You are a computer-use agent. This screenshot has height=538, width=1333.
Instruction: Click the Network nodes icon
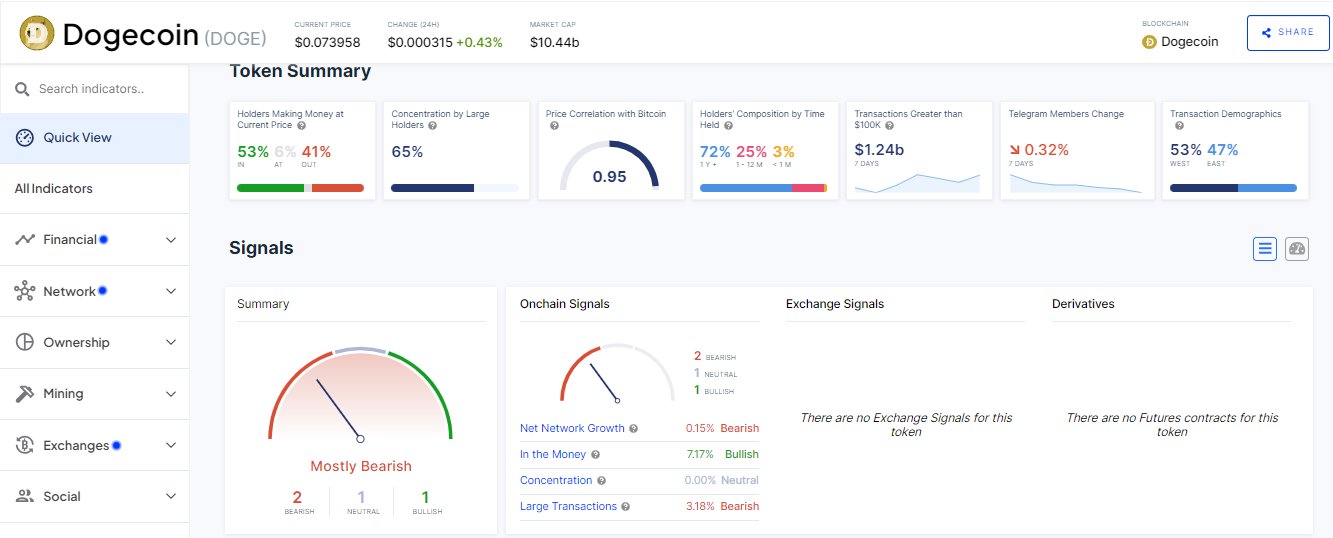point(25,291)
